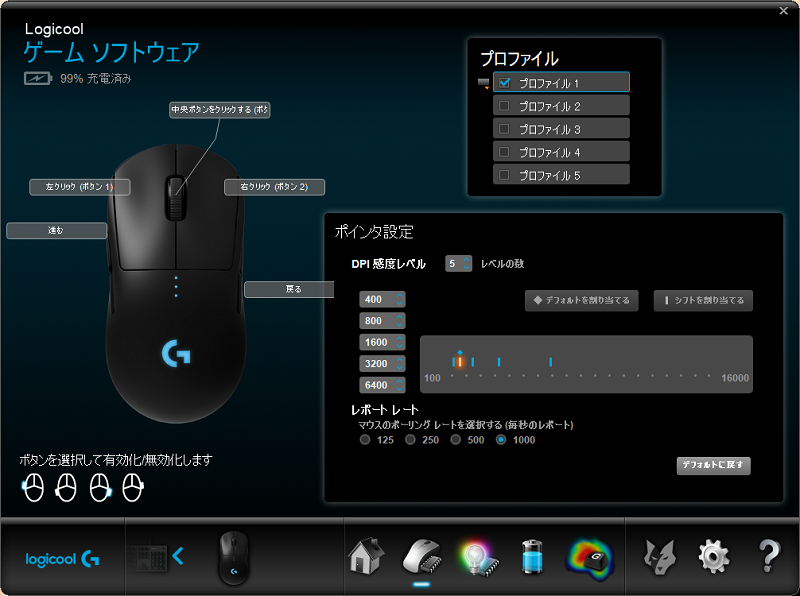The width and height of the screenshot is (800, 596).
Task: Select the keyboard device thumbnail
Action: [147, 558]
